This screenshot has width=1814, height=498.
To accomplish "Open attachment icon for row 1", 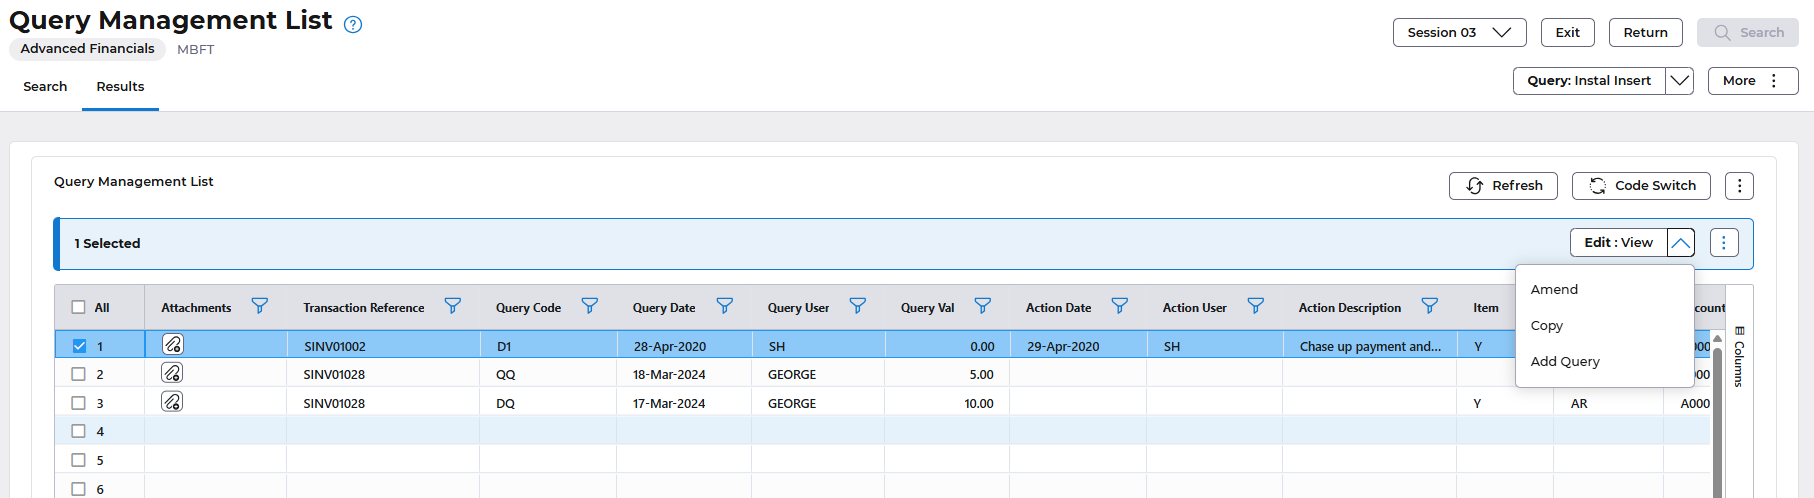I will pos(172,345).
